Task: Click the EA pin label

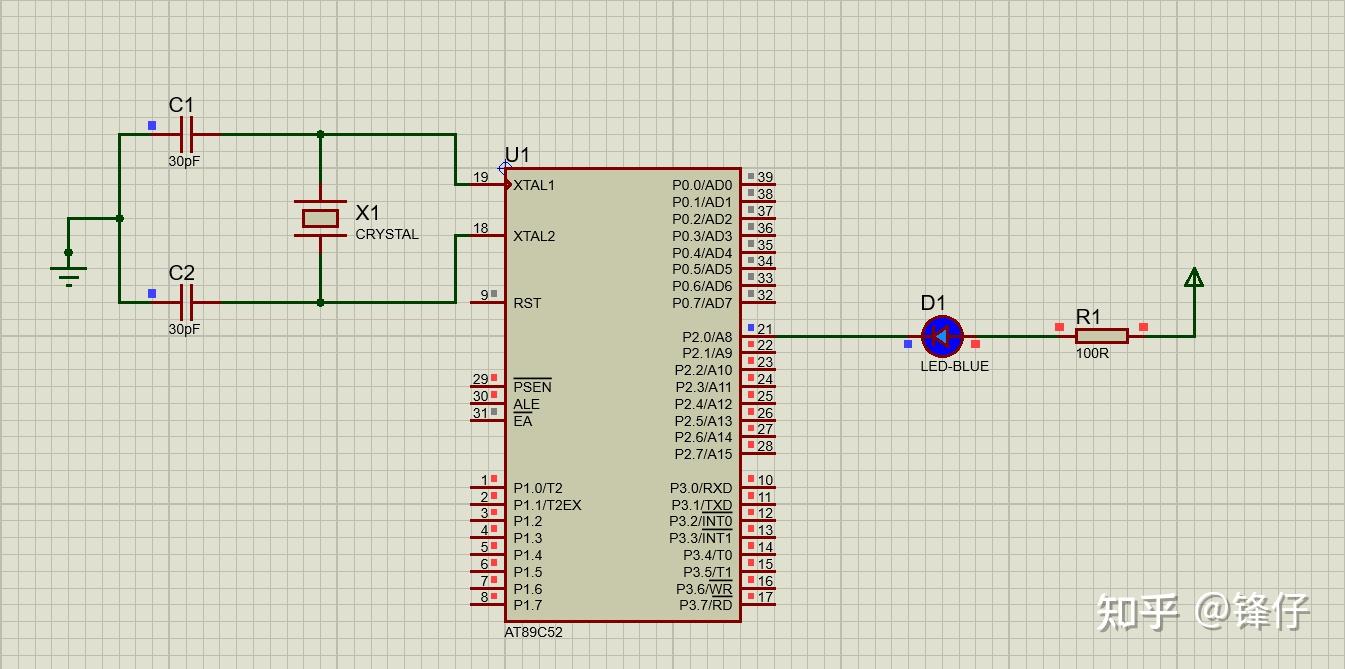Action: [523, 421]
